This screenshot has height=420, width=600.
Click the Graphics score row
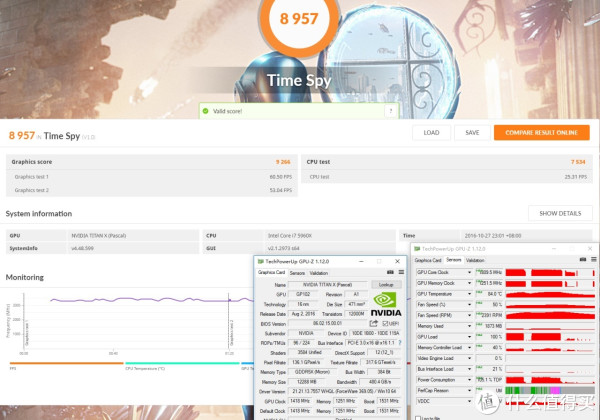[152, 162]
